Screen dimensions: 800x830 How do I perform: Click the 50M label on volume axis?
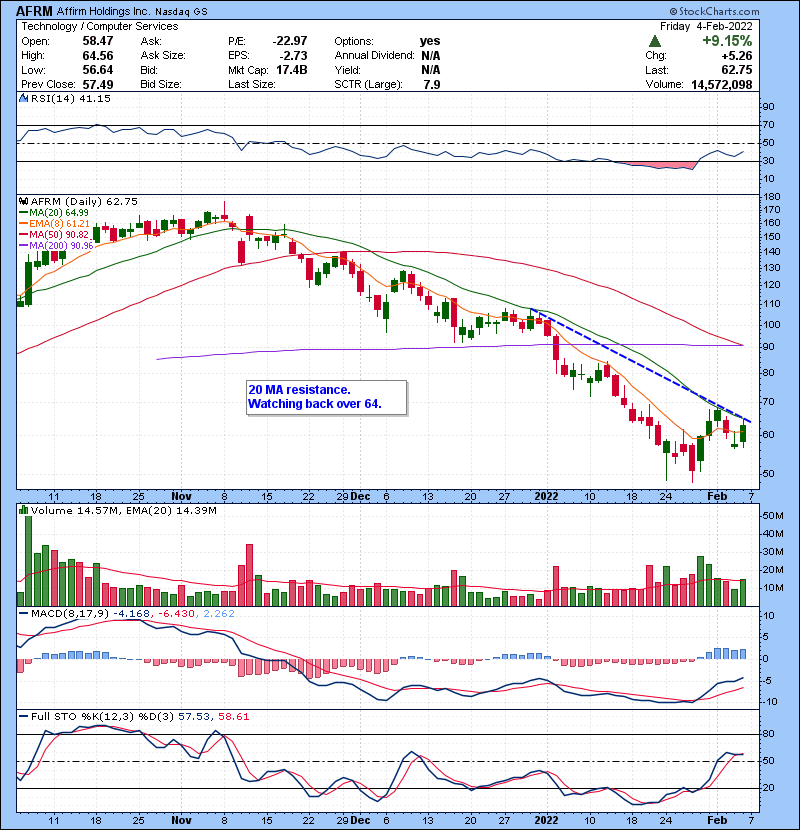click(772, 516)
